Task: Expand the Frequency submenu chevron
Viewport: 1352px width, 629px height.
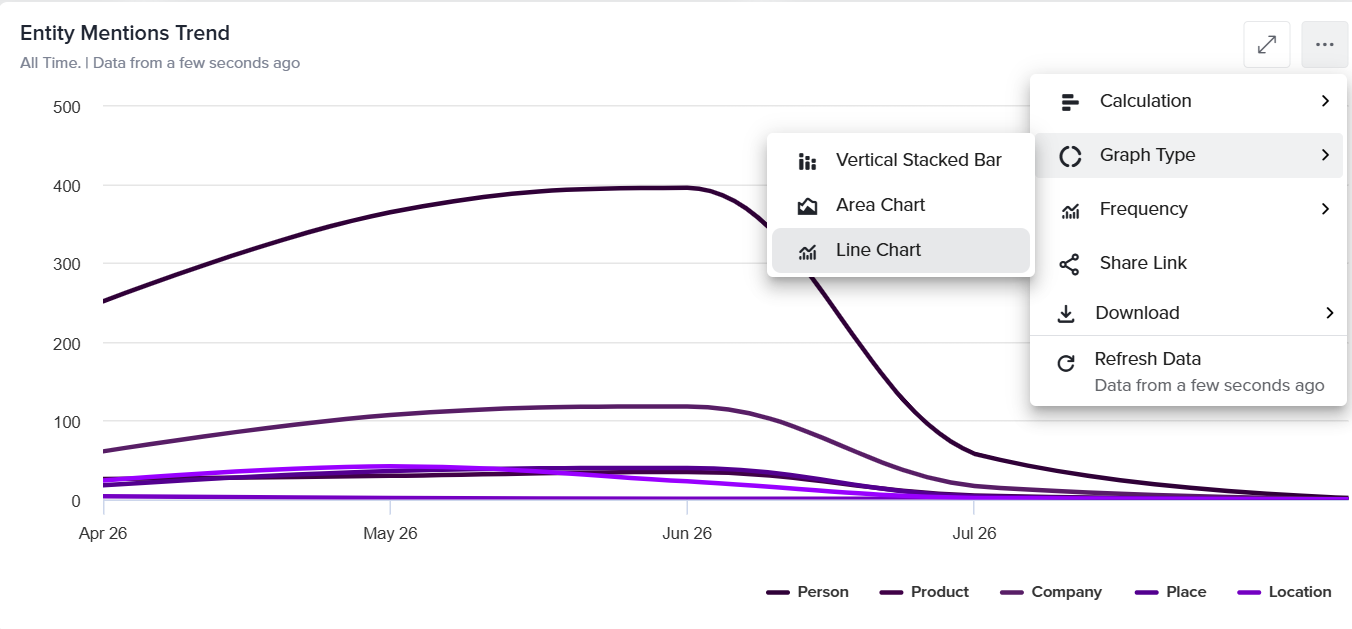Action: point(1325,209)
